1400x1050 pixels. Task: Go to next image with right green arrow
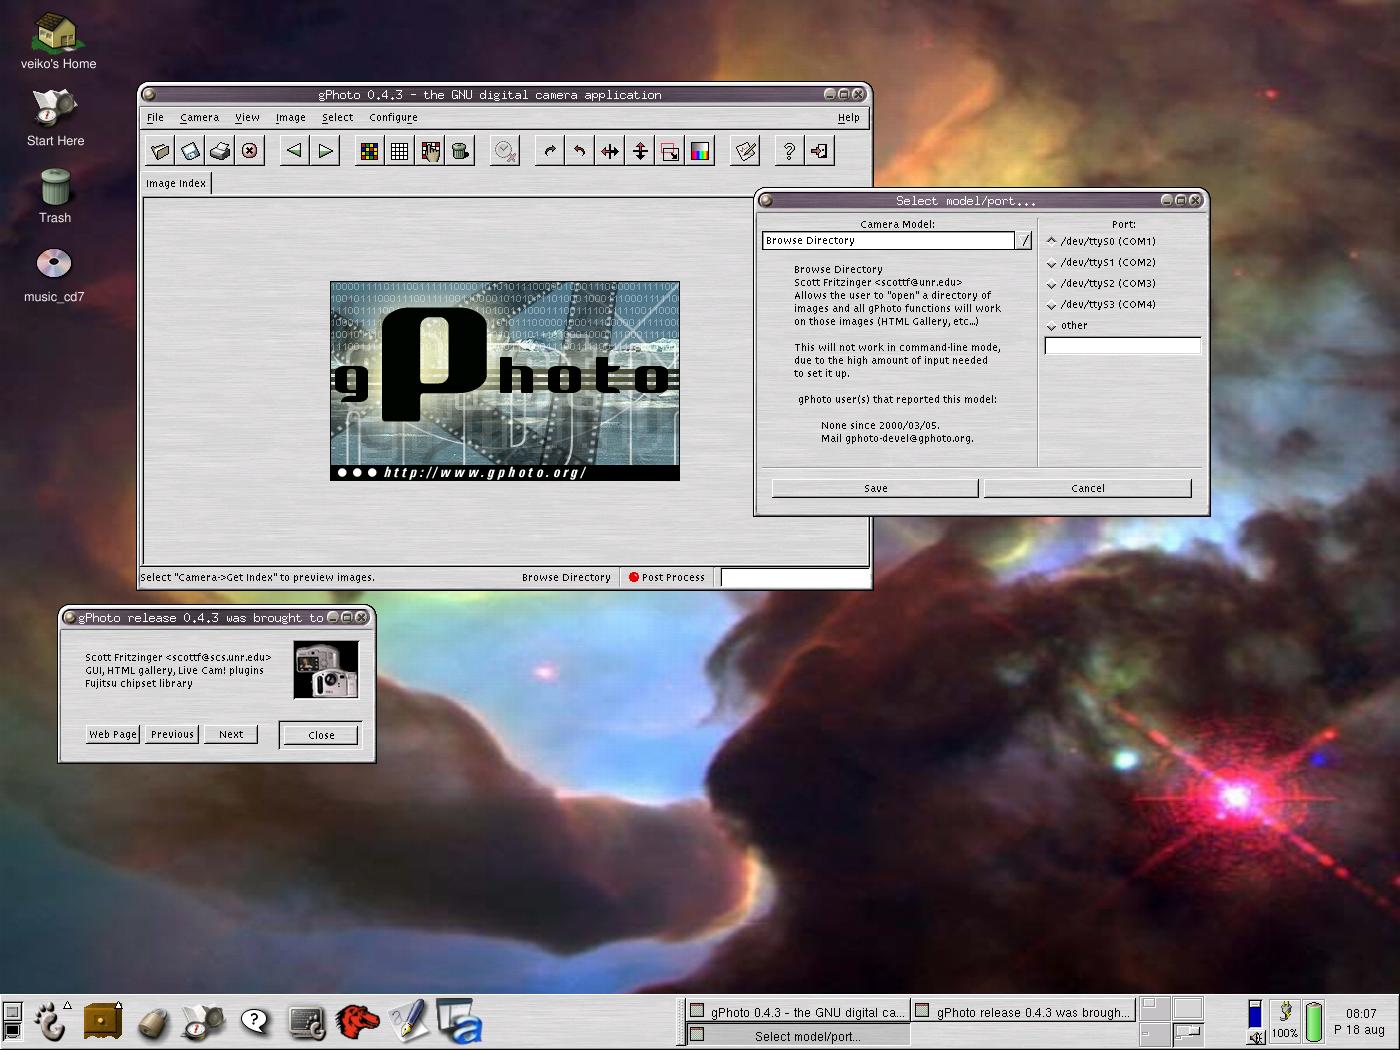point(325,151)
